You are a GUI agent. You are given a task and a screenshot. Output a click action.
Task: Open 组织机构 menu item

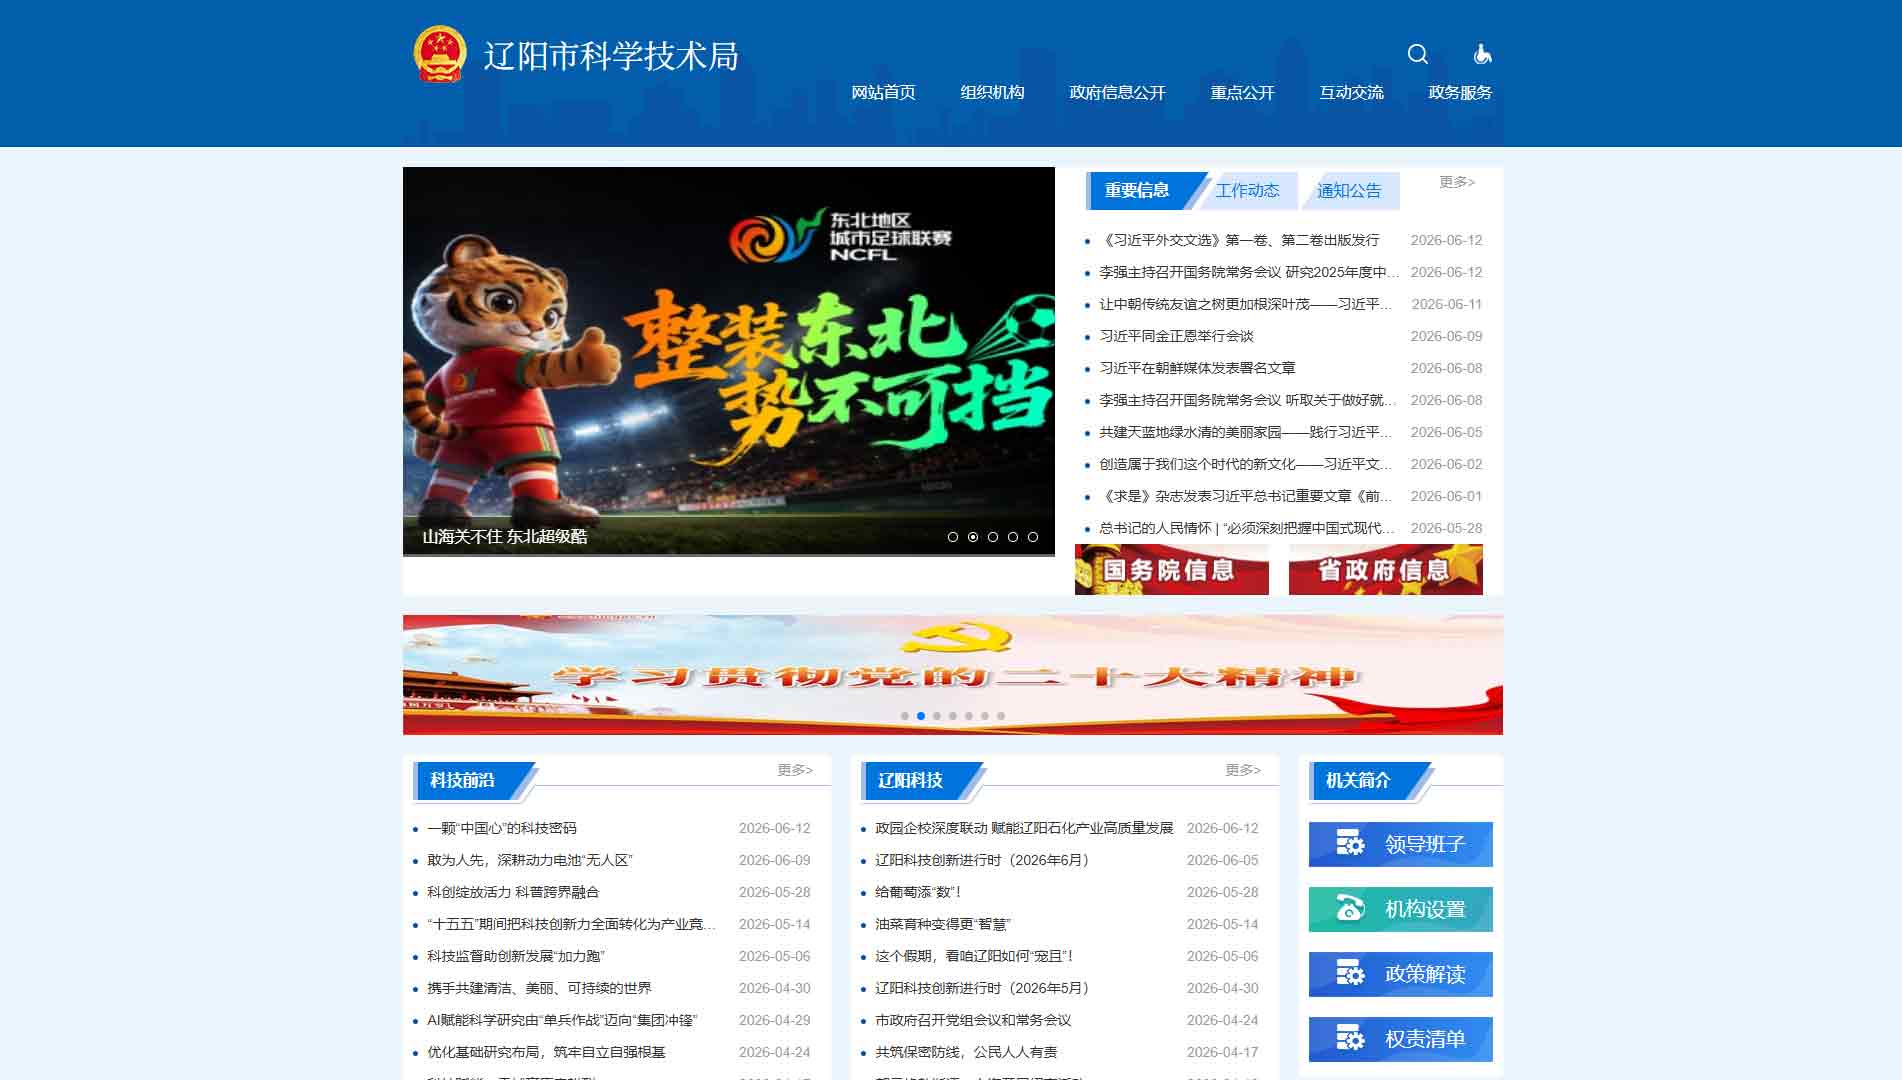pos(992,92)
